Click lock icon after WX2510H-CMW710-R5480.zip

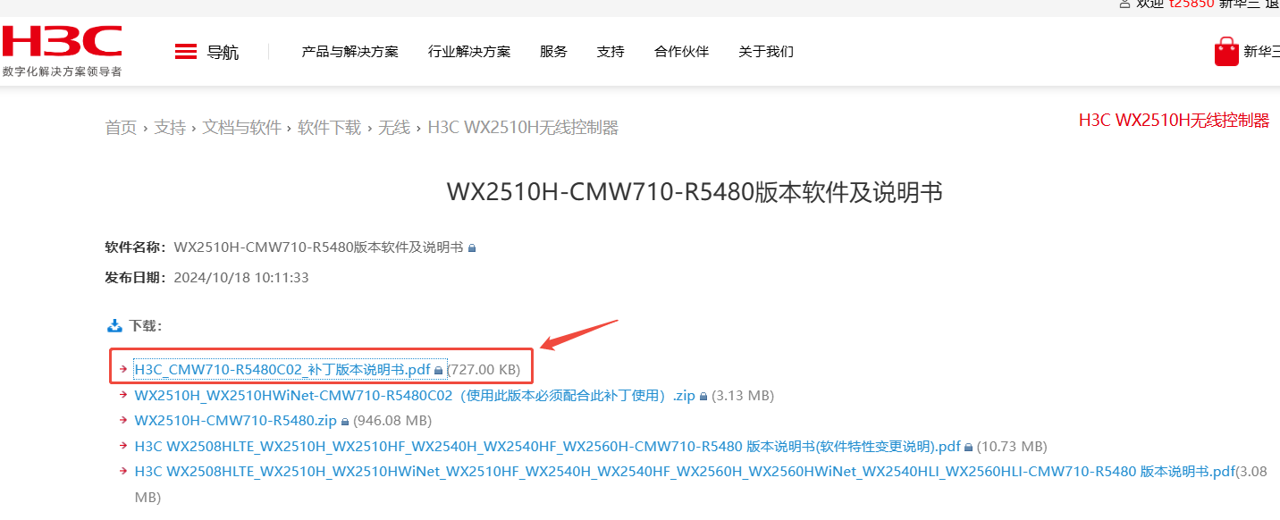click(x=346, y=422)
